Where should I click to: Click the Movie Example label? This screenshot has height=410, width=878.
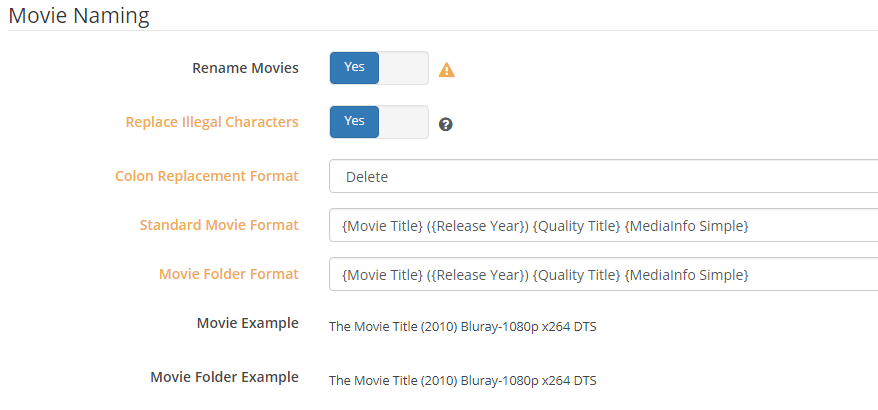click(247, 323)
